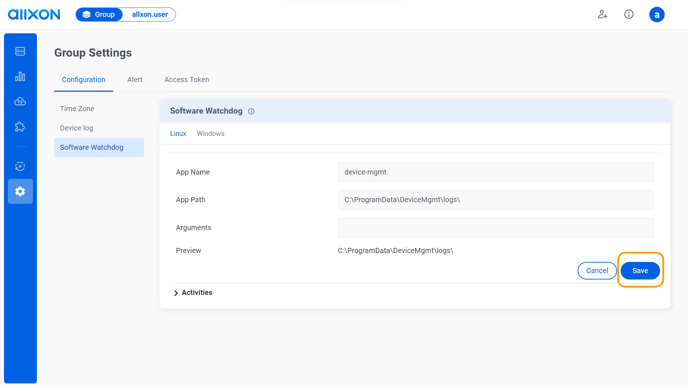Switch to the Configuration tab
The width and height of the screenshot is (688, 387).
[83, 79]
